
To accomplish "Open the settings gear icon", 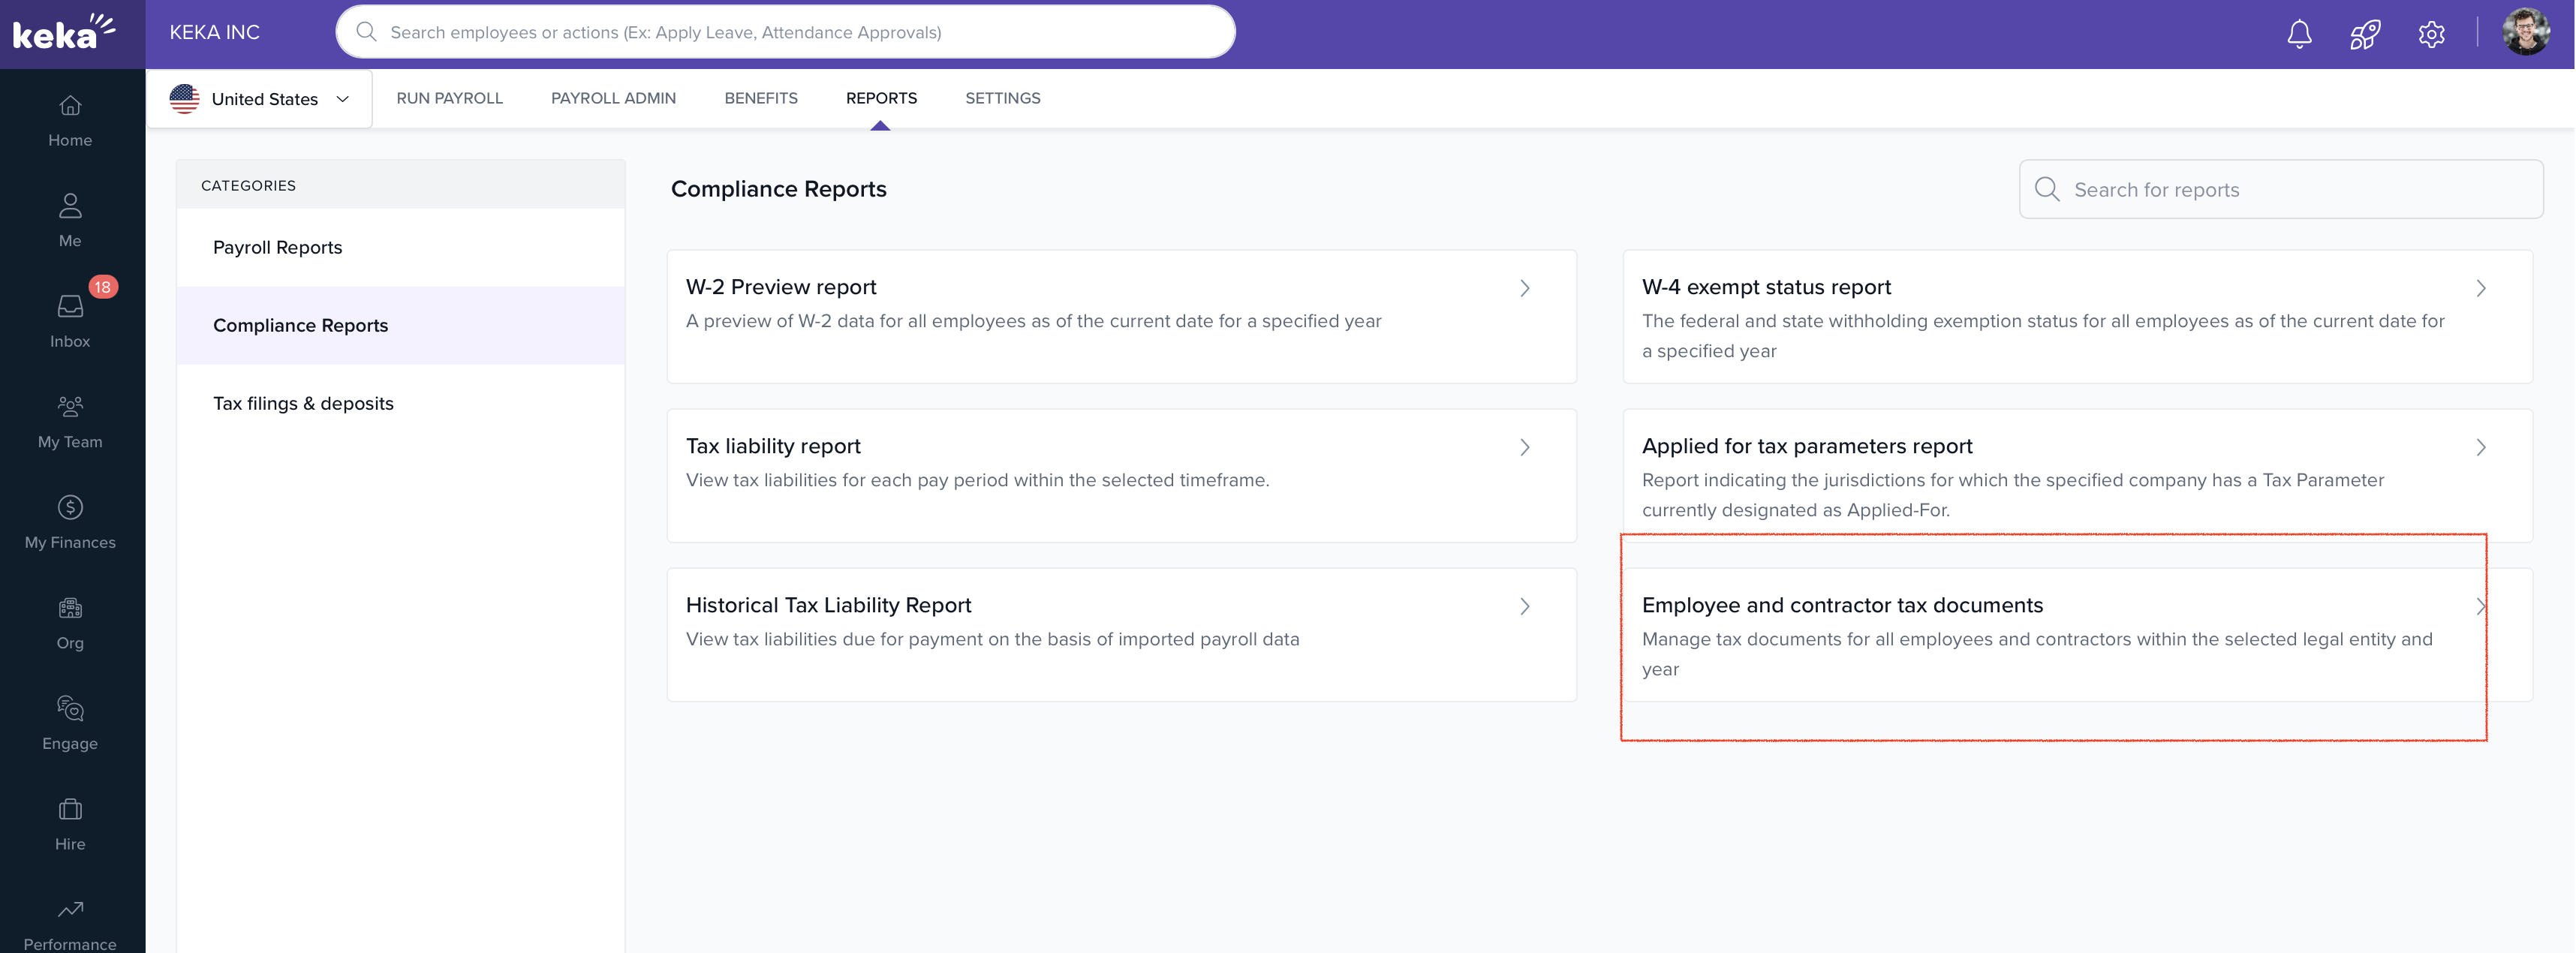I will 2431,34.
